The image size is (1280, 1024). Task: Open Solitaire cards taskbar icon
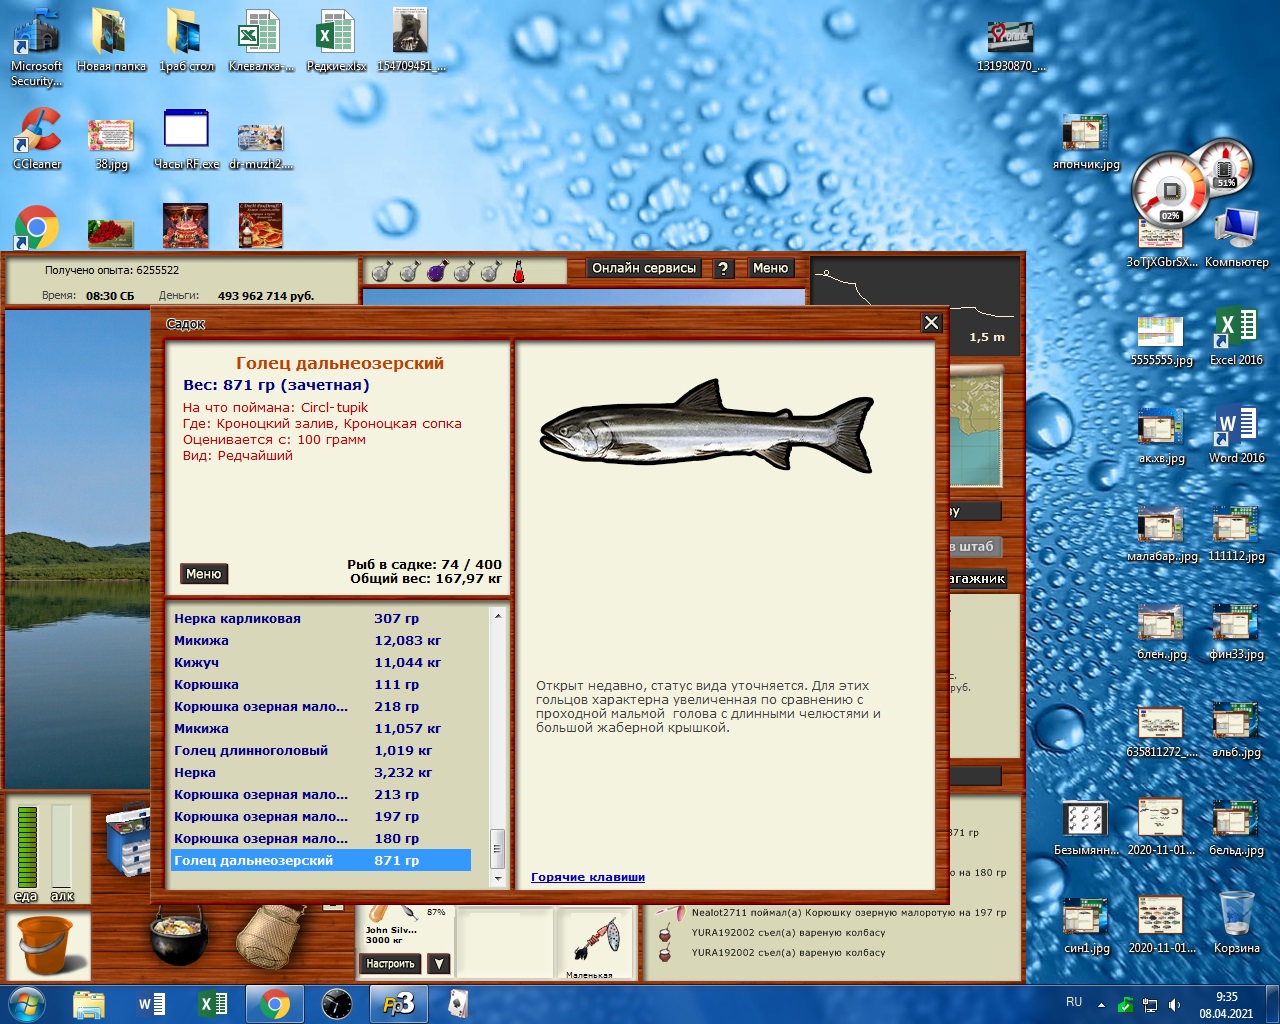pyautogui.click(x=458, y=1004)
